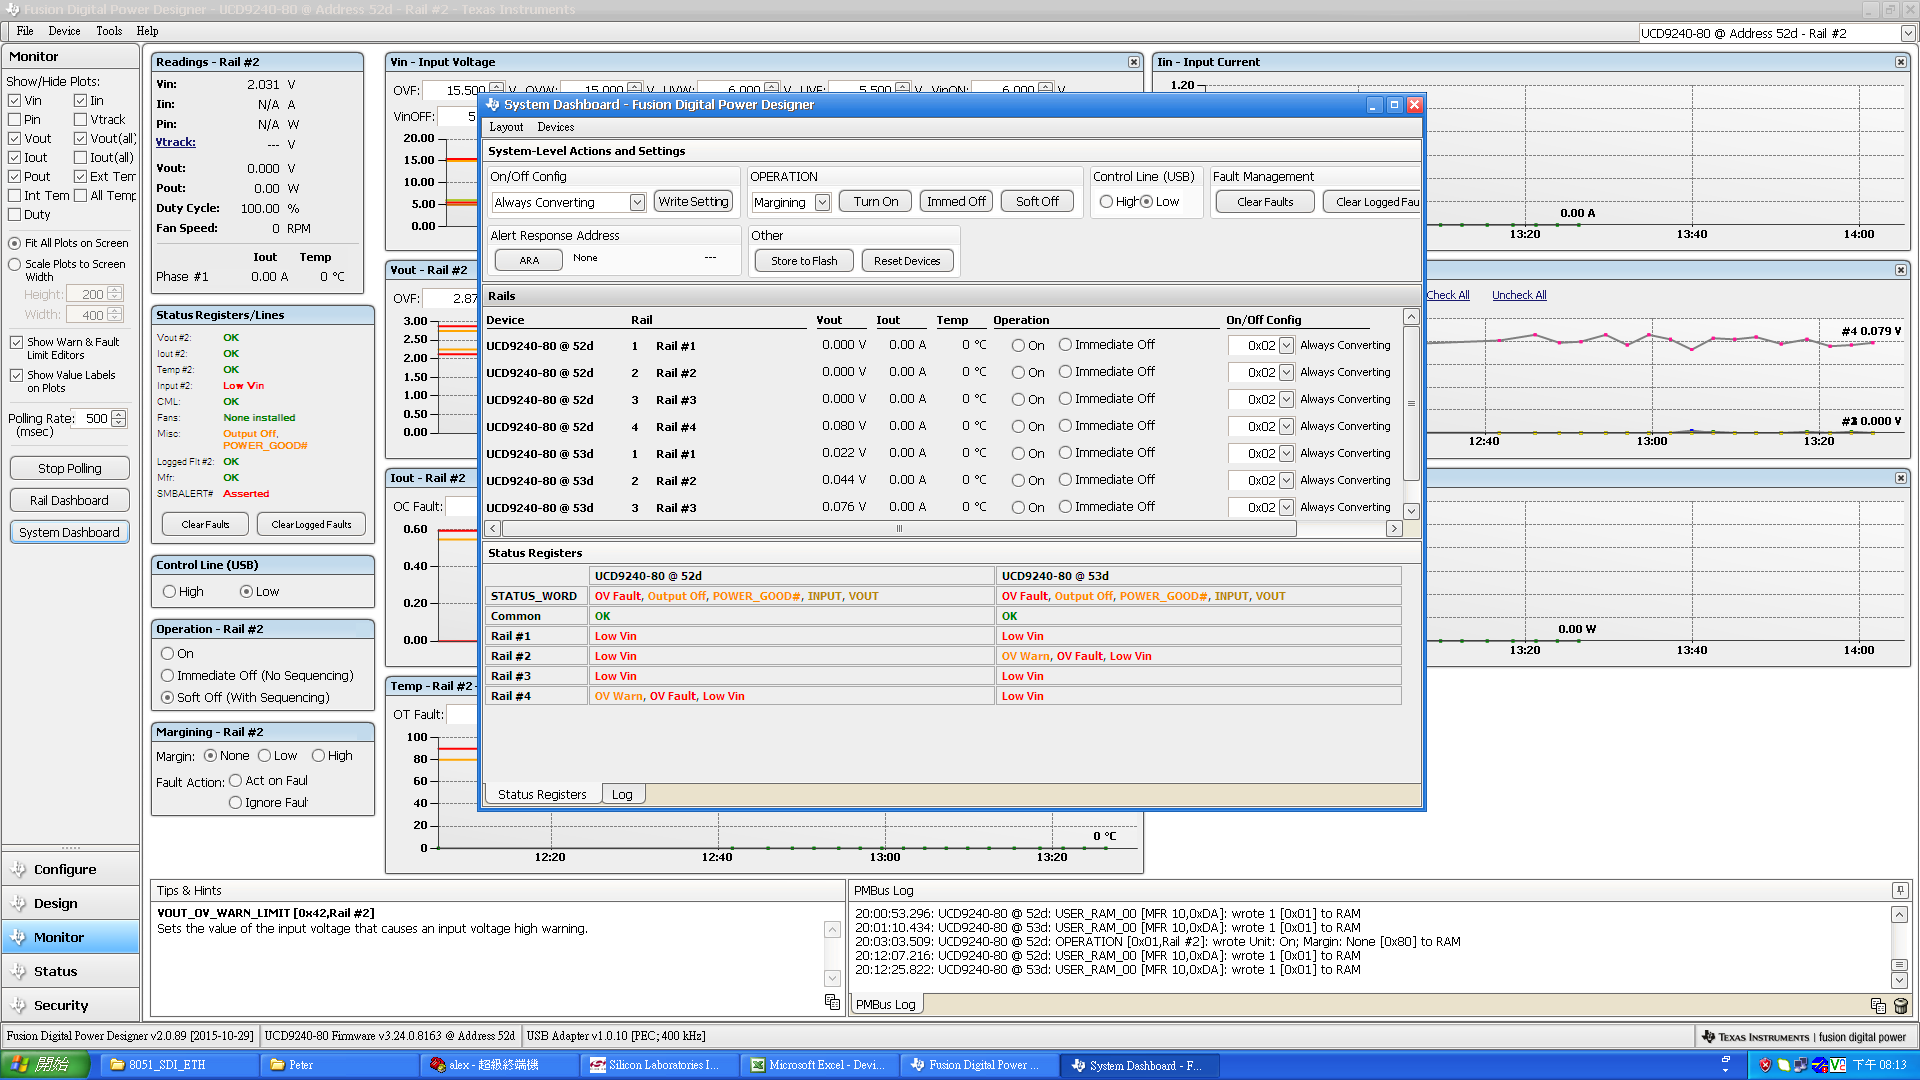Enable the Duty plot checkbox

pos(14,214)
